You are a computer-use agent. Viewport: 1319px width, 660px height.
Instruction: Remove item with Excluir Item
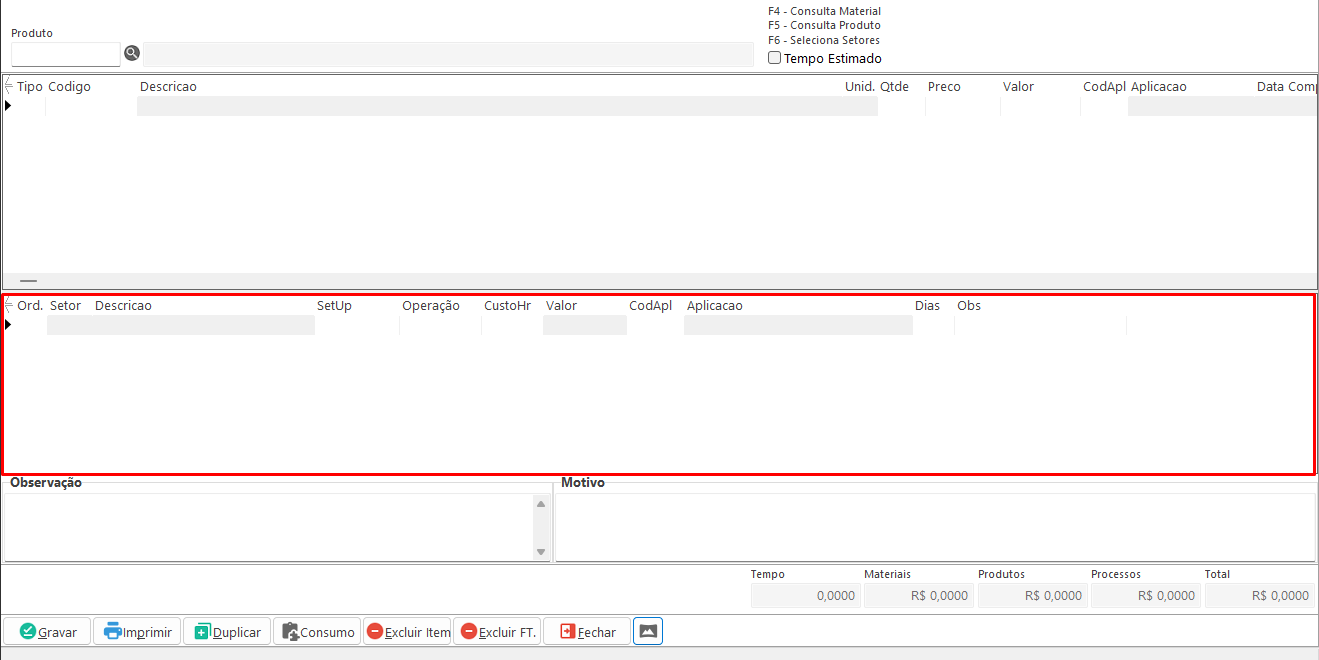pyautogui.click(x=407, y=632)
